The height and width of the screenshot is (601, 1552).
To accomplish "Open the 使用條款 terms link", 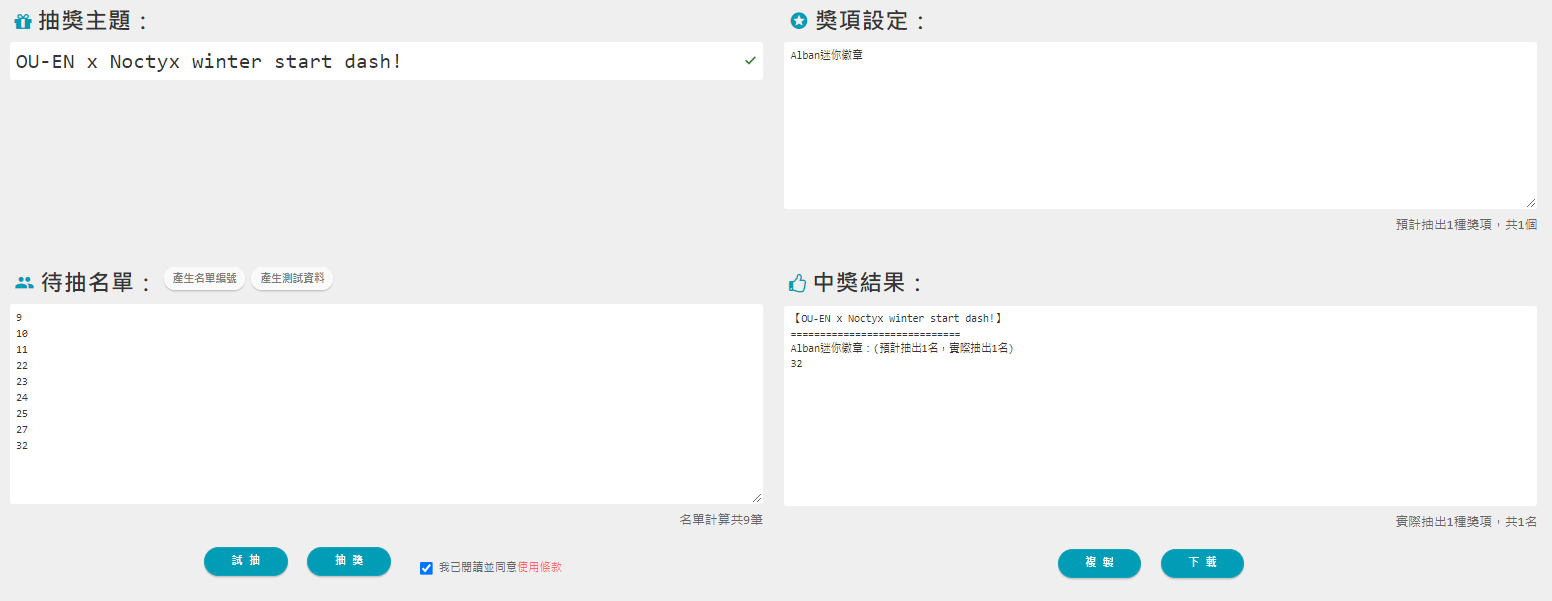I will pyautogui.click(x=540, y=567).
